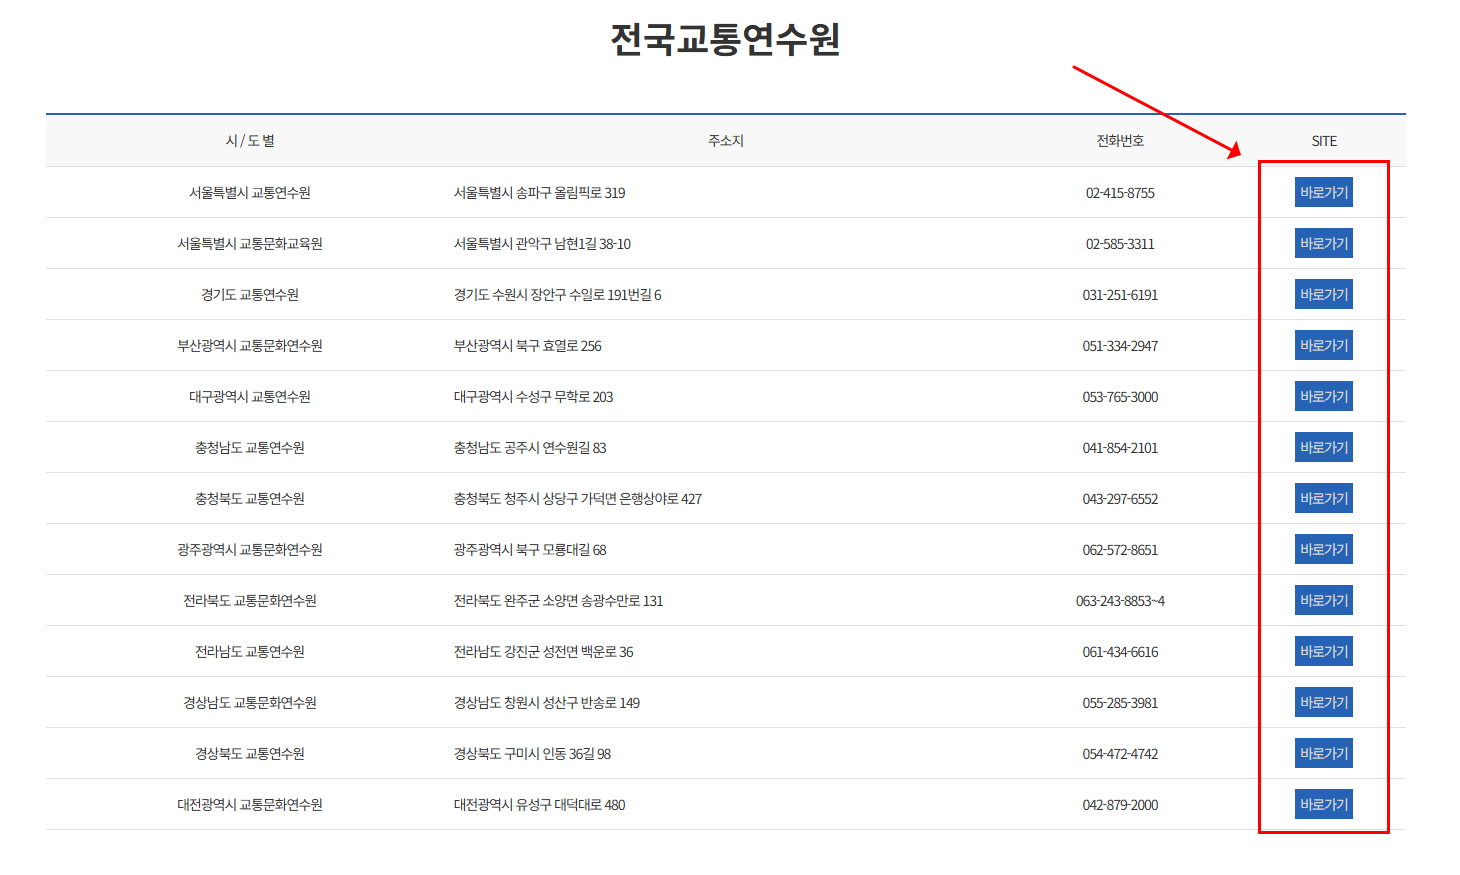Select the 충청북도 교통연수원 name cell
The image size is (1460, 875).
(250, 498)
